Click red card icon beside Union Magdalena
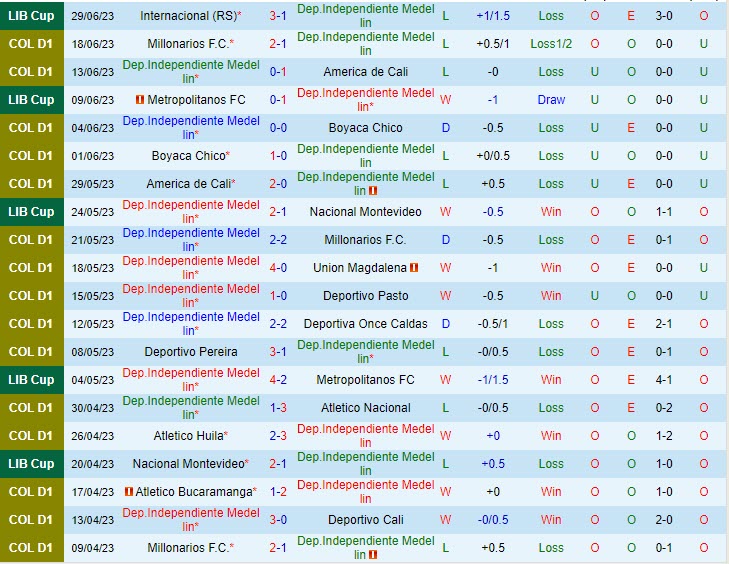 click(x=414, y=268)
